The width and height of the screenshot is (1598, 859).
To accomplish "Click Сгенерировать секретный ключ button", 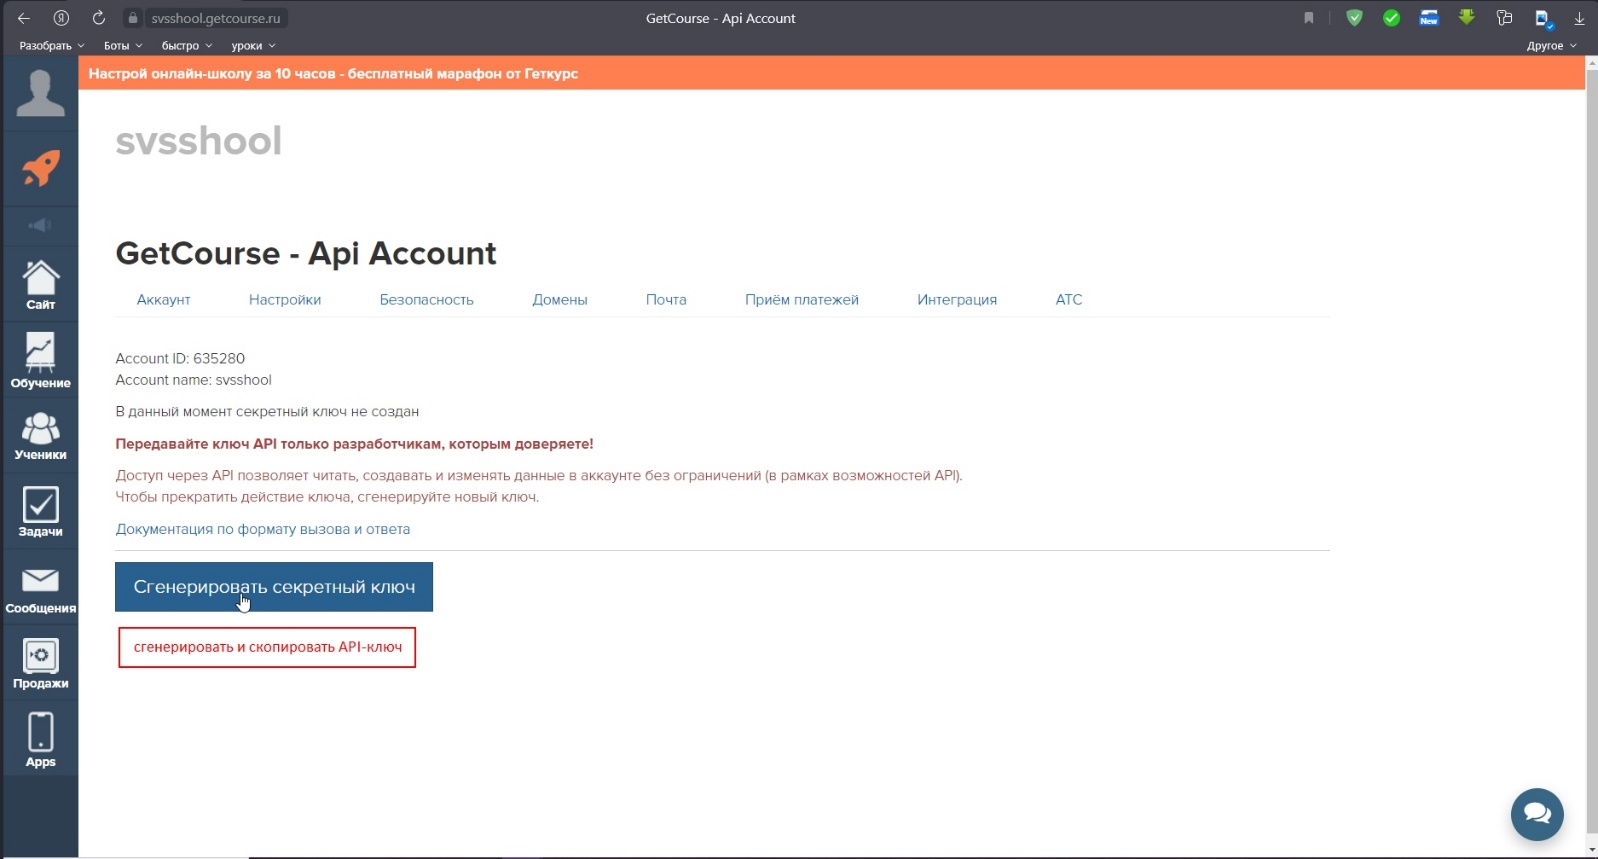I will pos(274,587).
